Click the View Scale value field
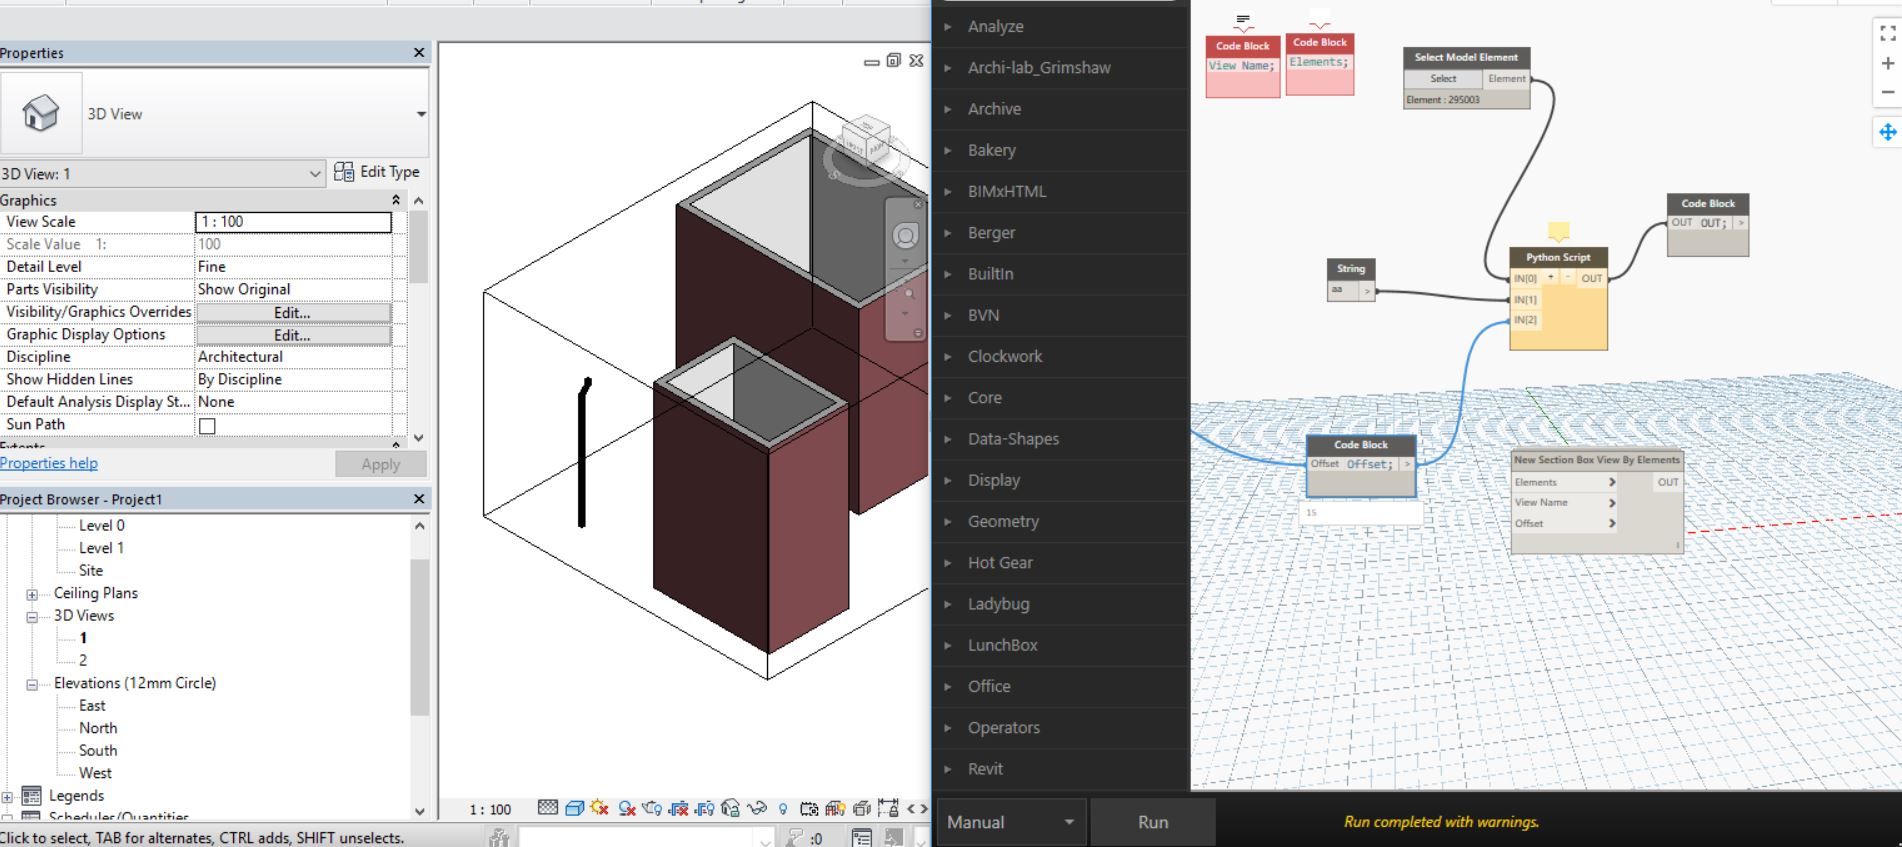The width and height of the screenshot is (1902, 847). tap(293, 222)
